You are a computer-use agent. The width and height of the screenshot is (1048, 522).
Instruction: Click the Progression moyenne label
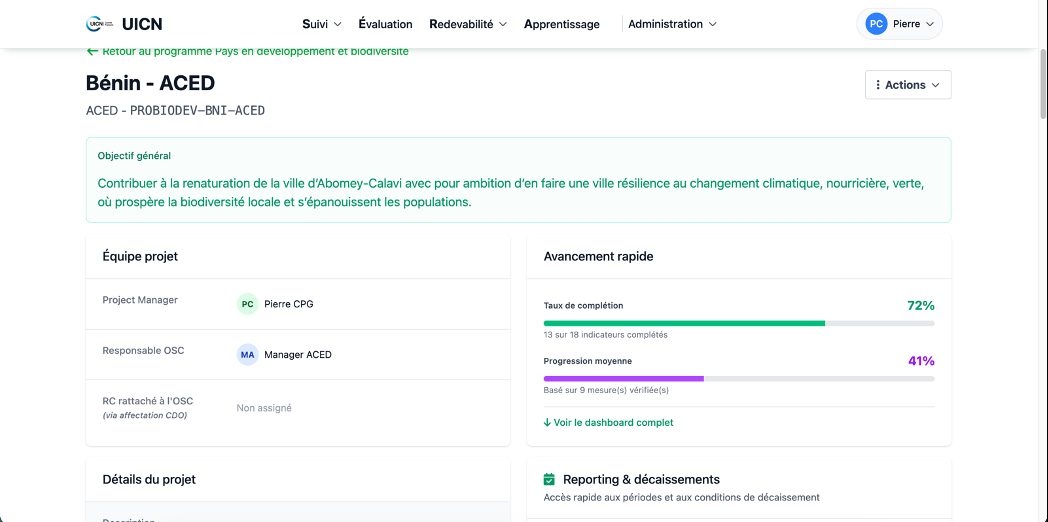pos(587,361)
